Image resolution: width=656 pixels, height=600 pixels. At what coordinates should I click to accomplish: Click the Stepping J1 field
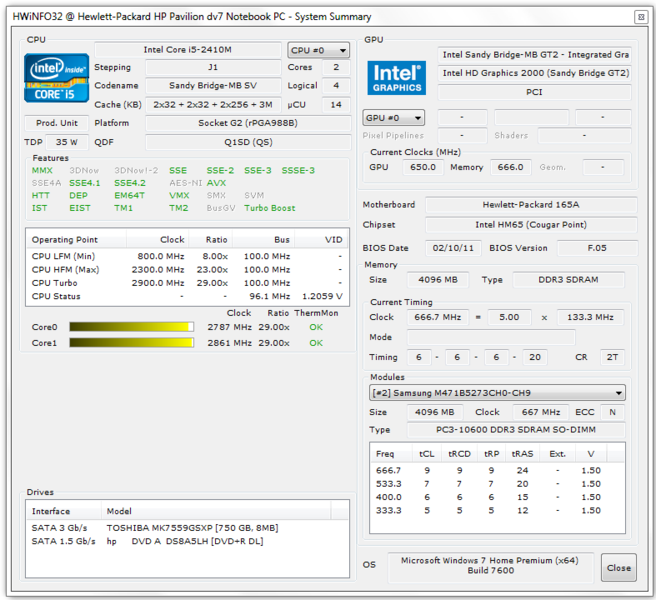[x=213, y=67]
